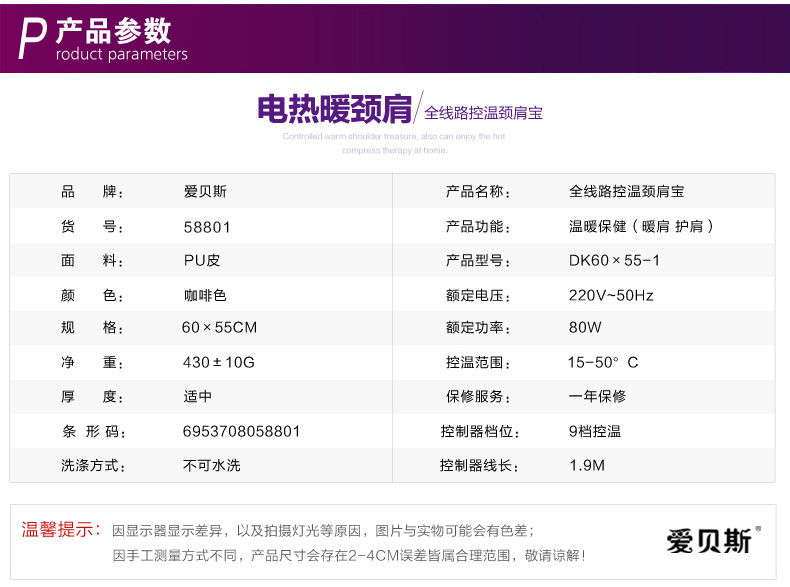Click the 控制器线长 label
Viewport: 790px width, 587px height.
(x=480, y=466)
